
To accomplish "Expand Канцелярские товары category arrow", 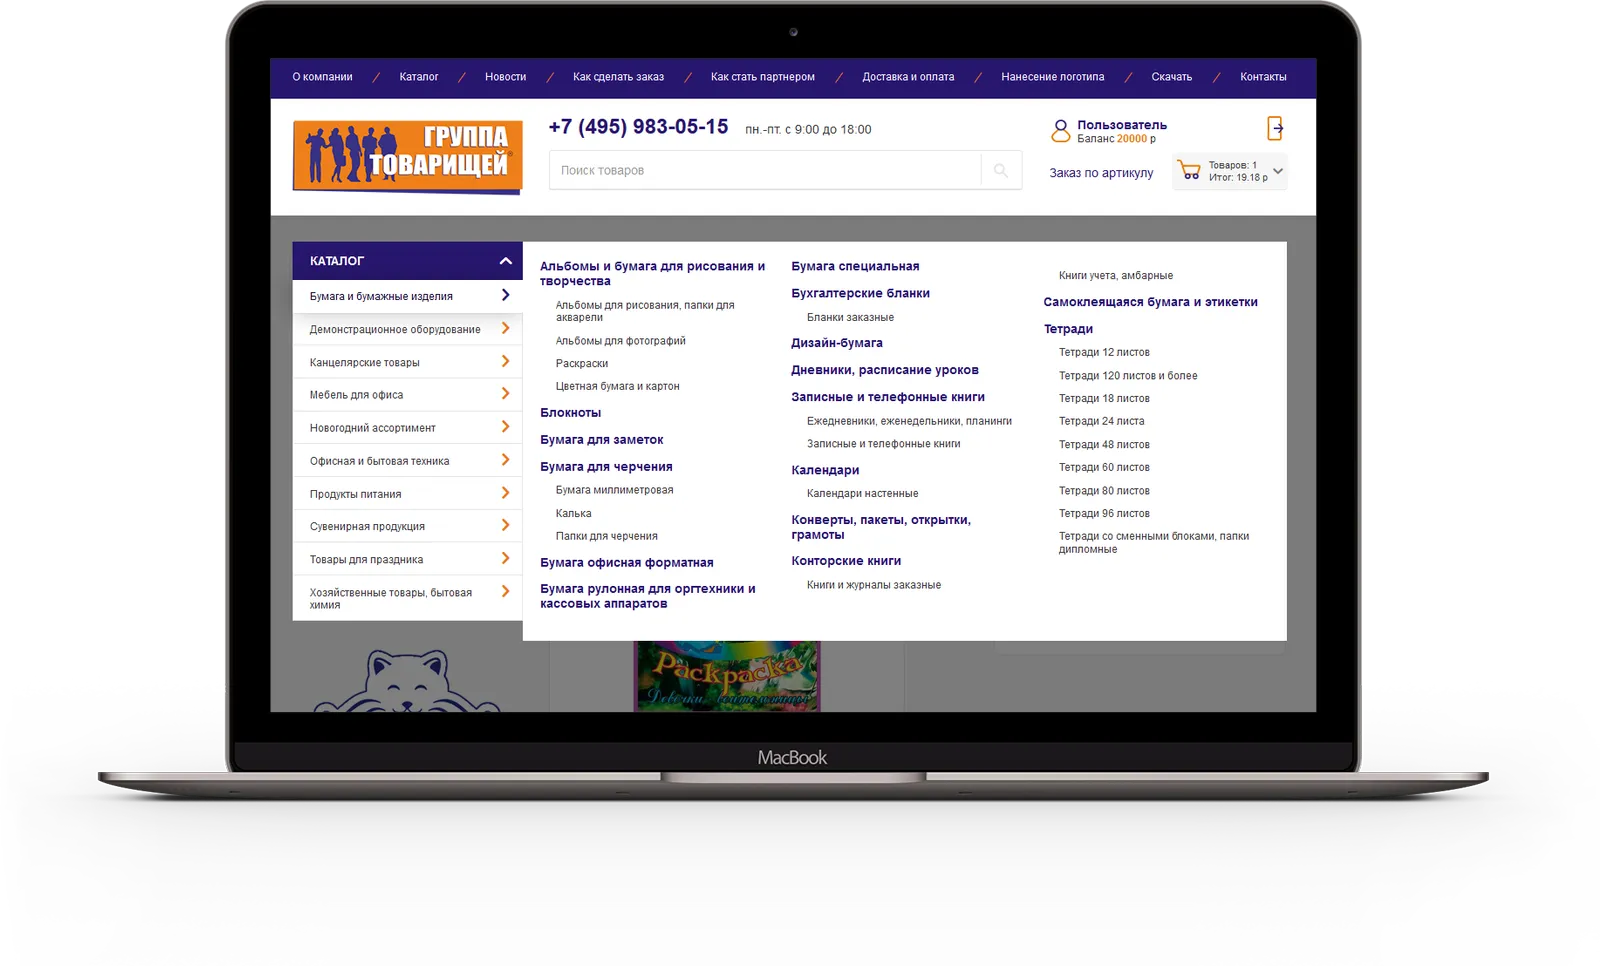I will pos(505,362).
